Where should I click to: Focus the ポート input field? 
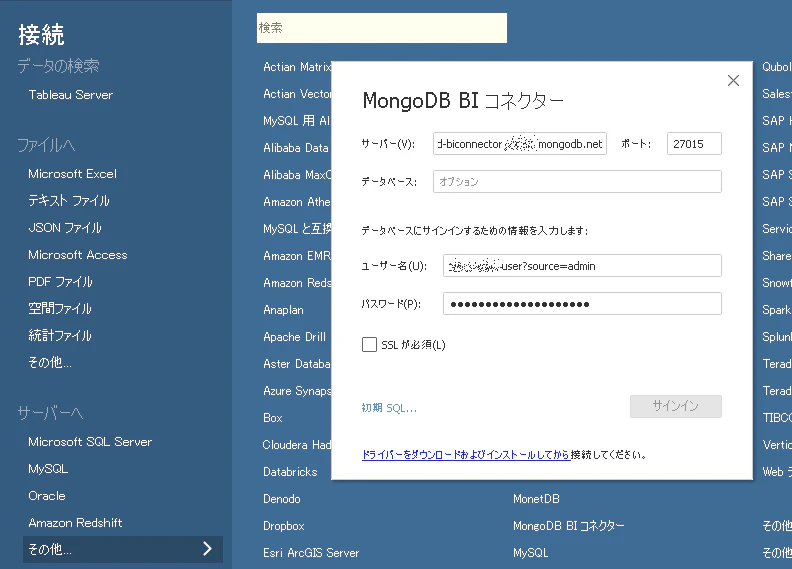pyautogui.click(x=694, y=144)
